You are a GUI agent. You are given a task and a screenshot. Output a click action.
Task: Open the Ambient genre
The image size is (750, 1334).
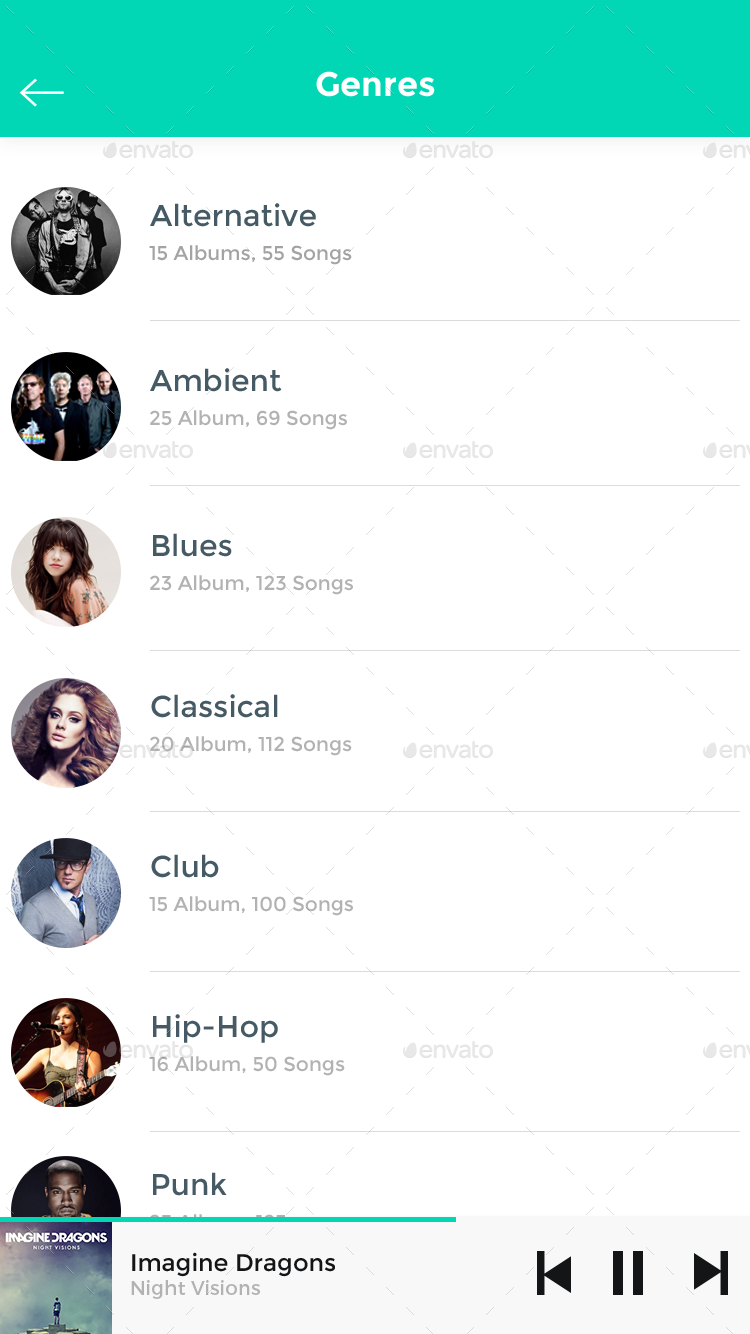pos(215,381)
